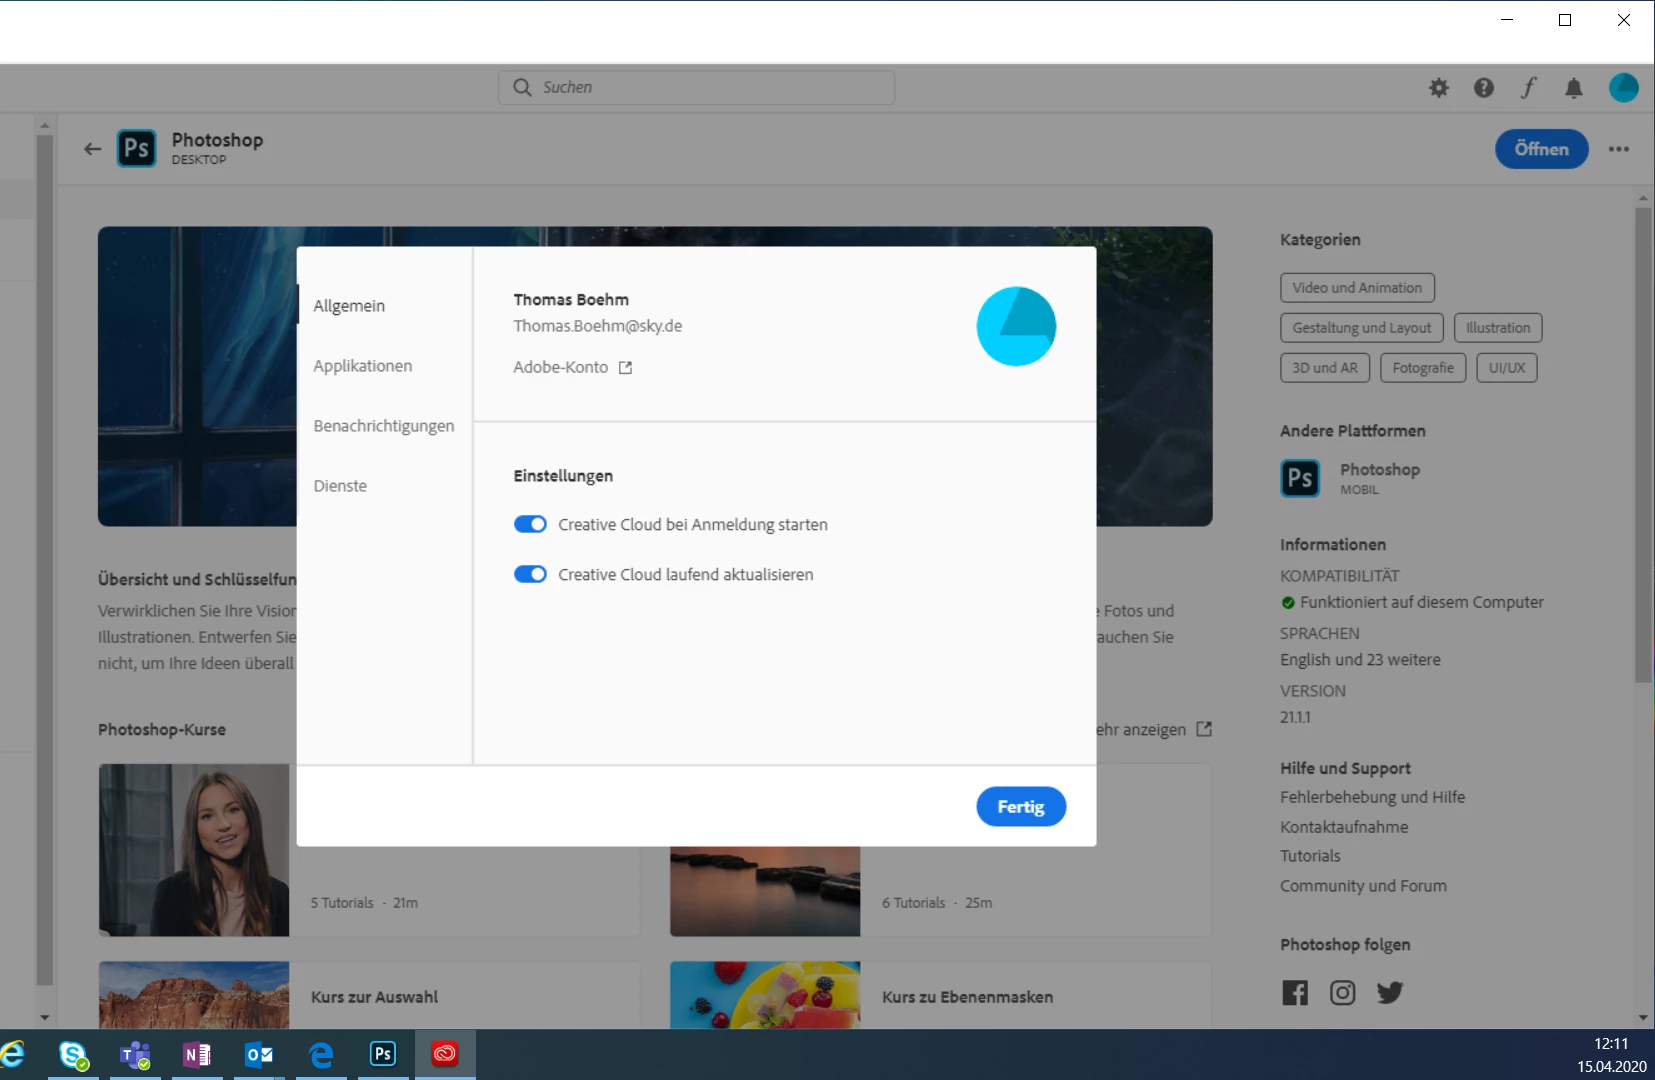The width and height of the screenshot is (1655, 1080).
Task: Go back with the left arrow icon
Action: (93, 149)
